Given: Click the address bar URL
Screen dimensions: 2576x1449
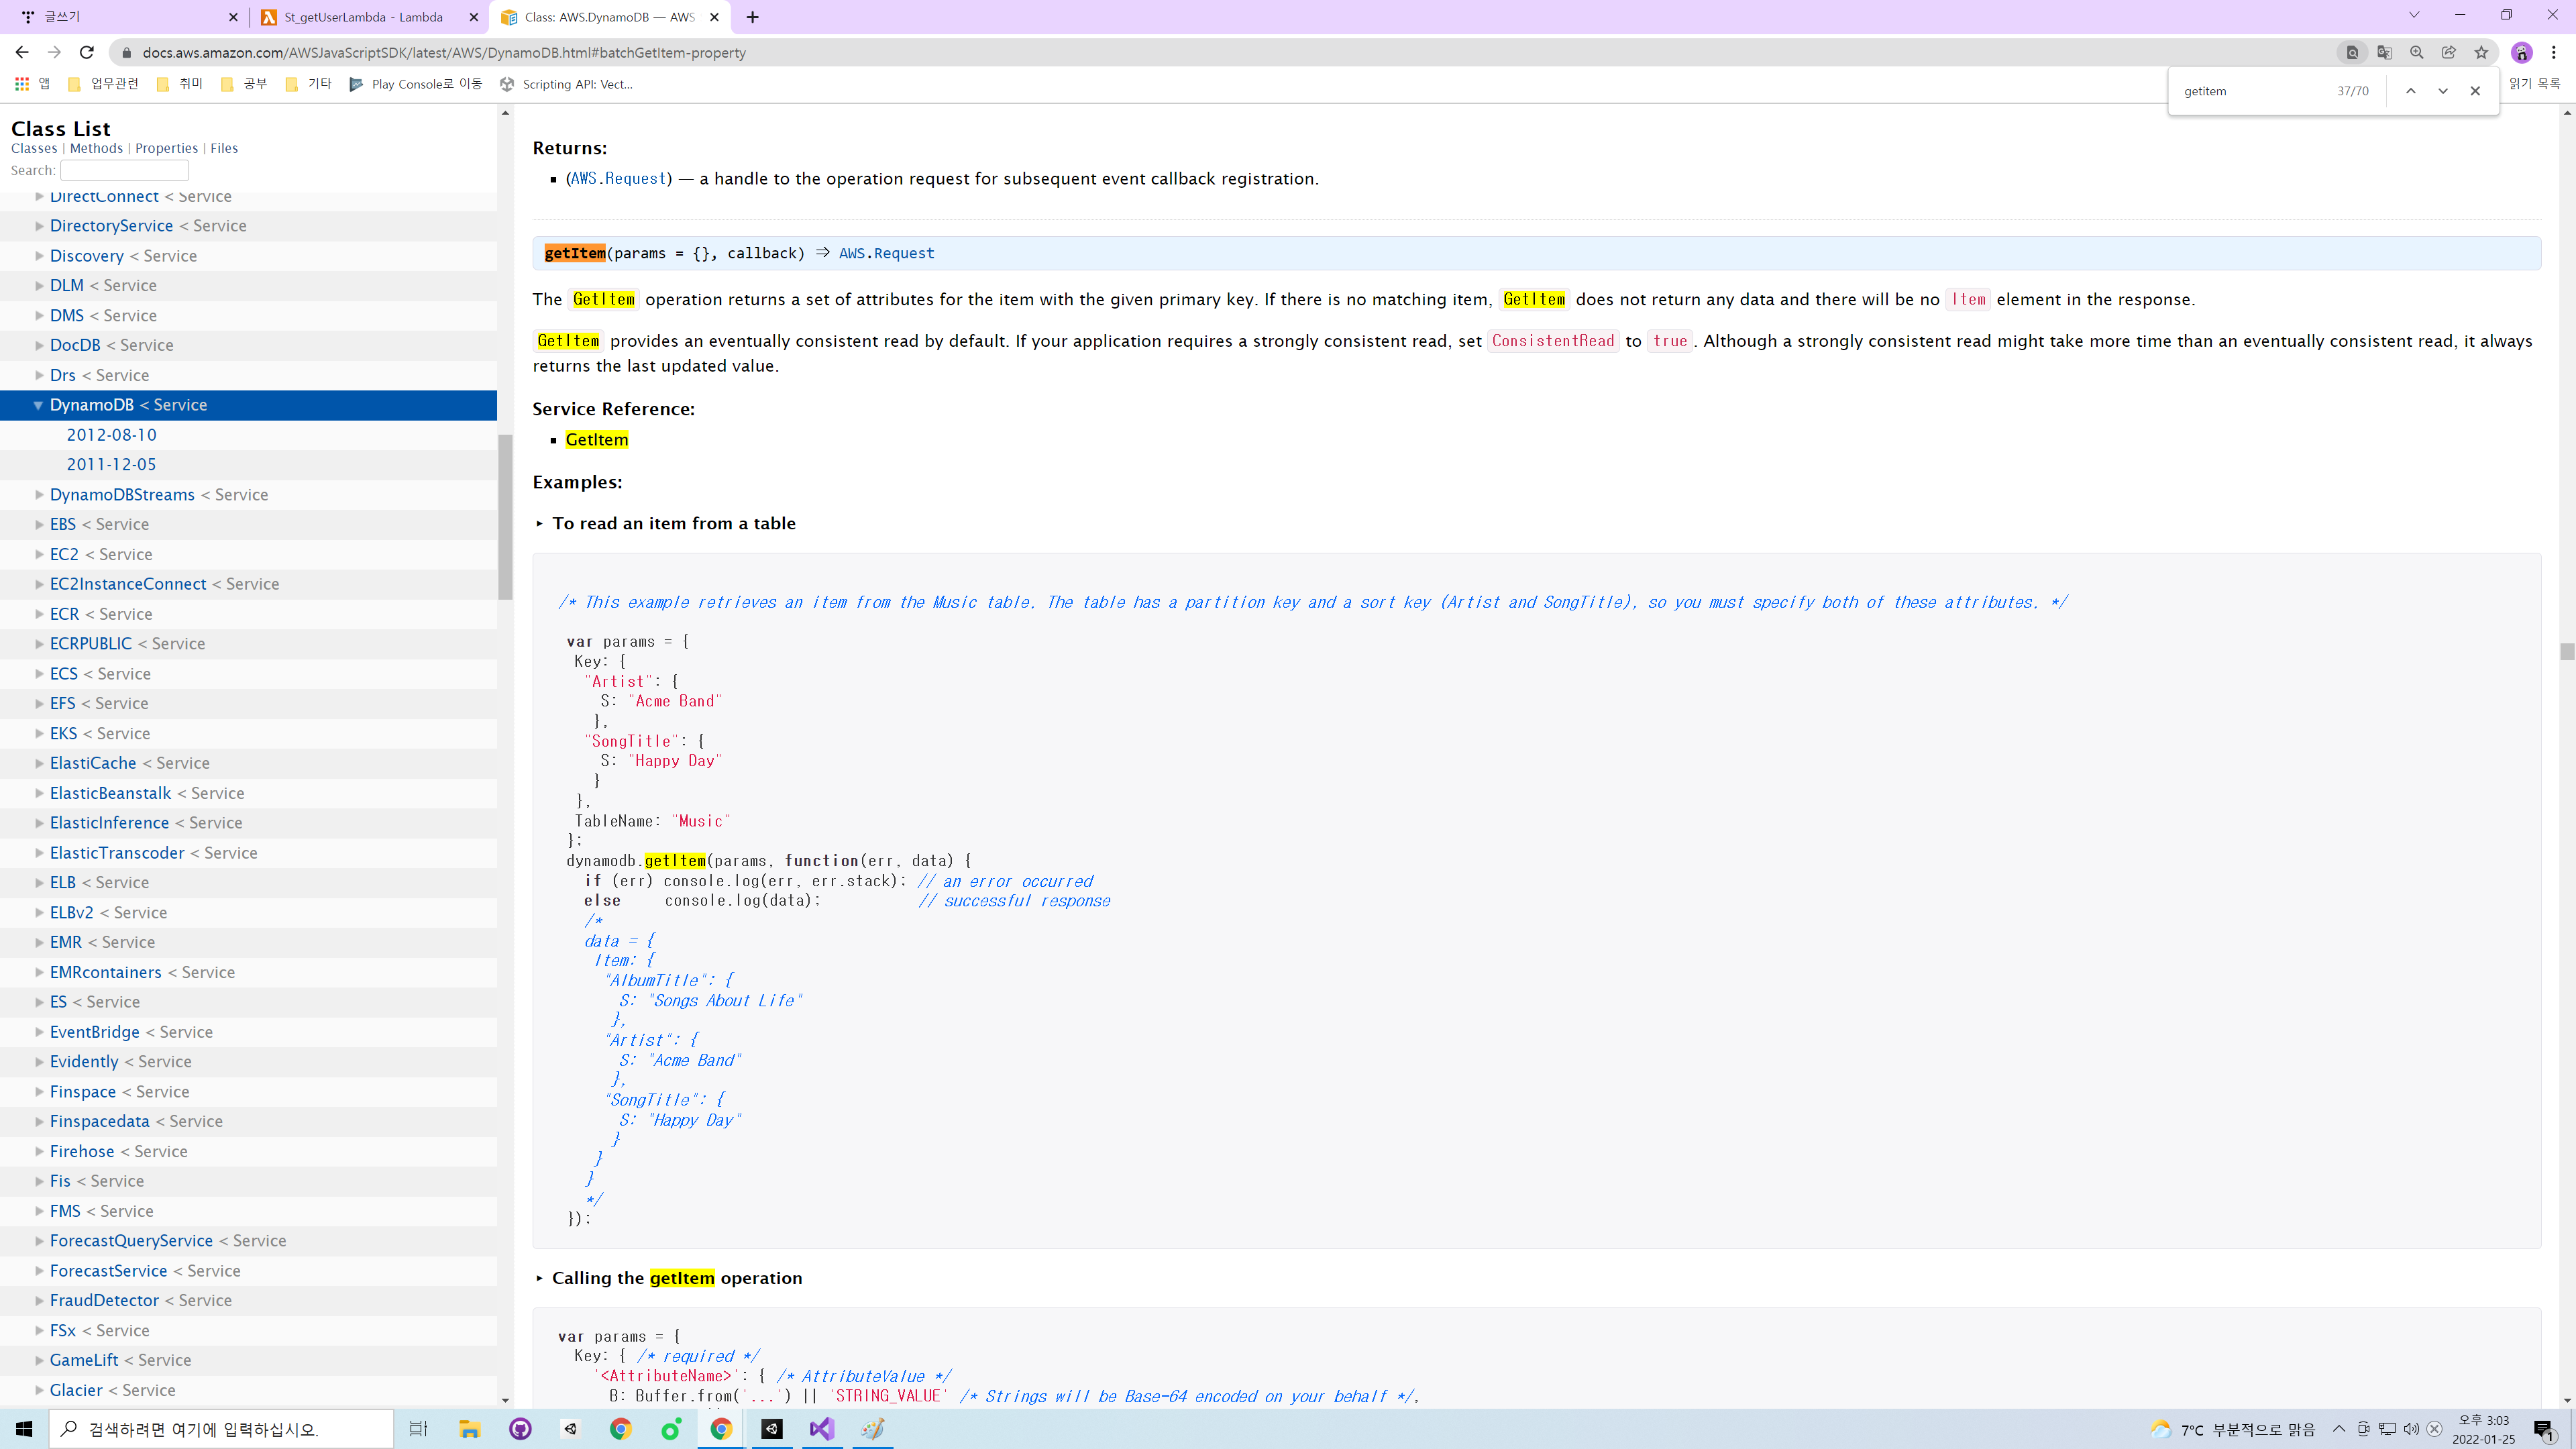Looking at the screenshot, I should point(444,52).
